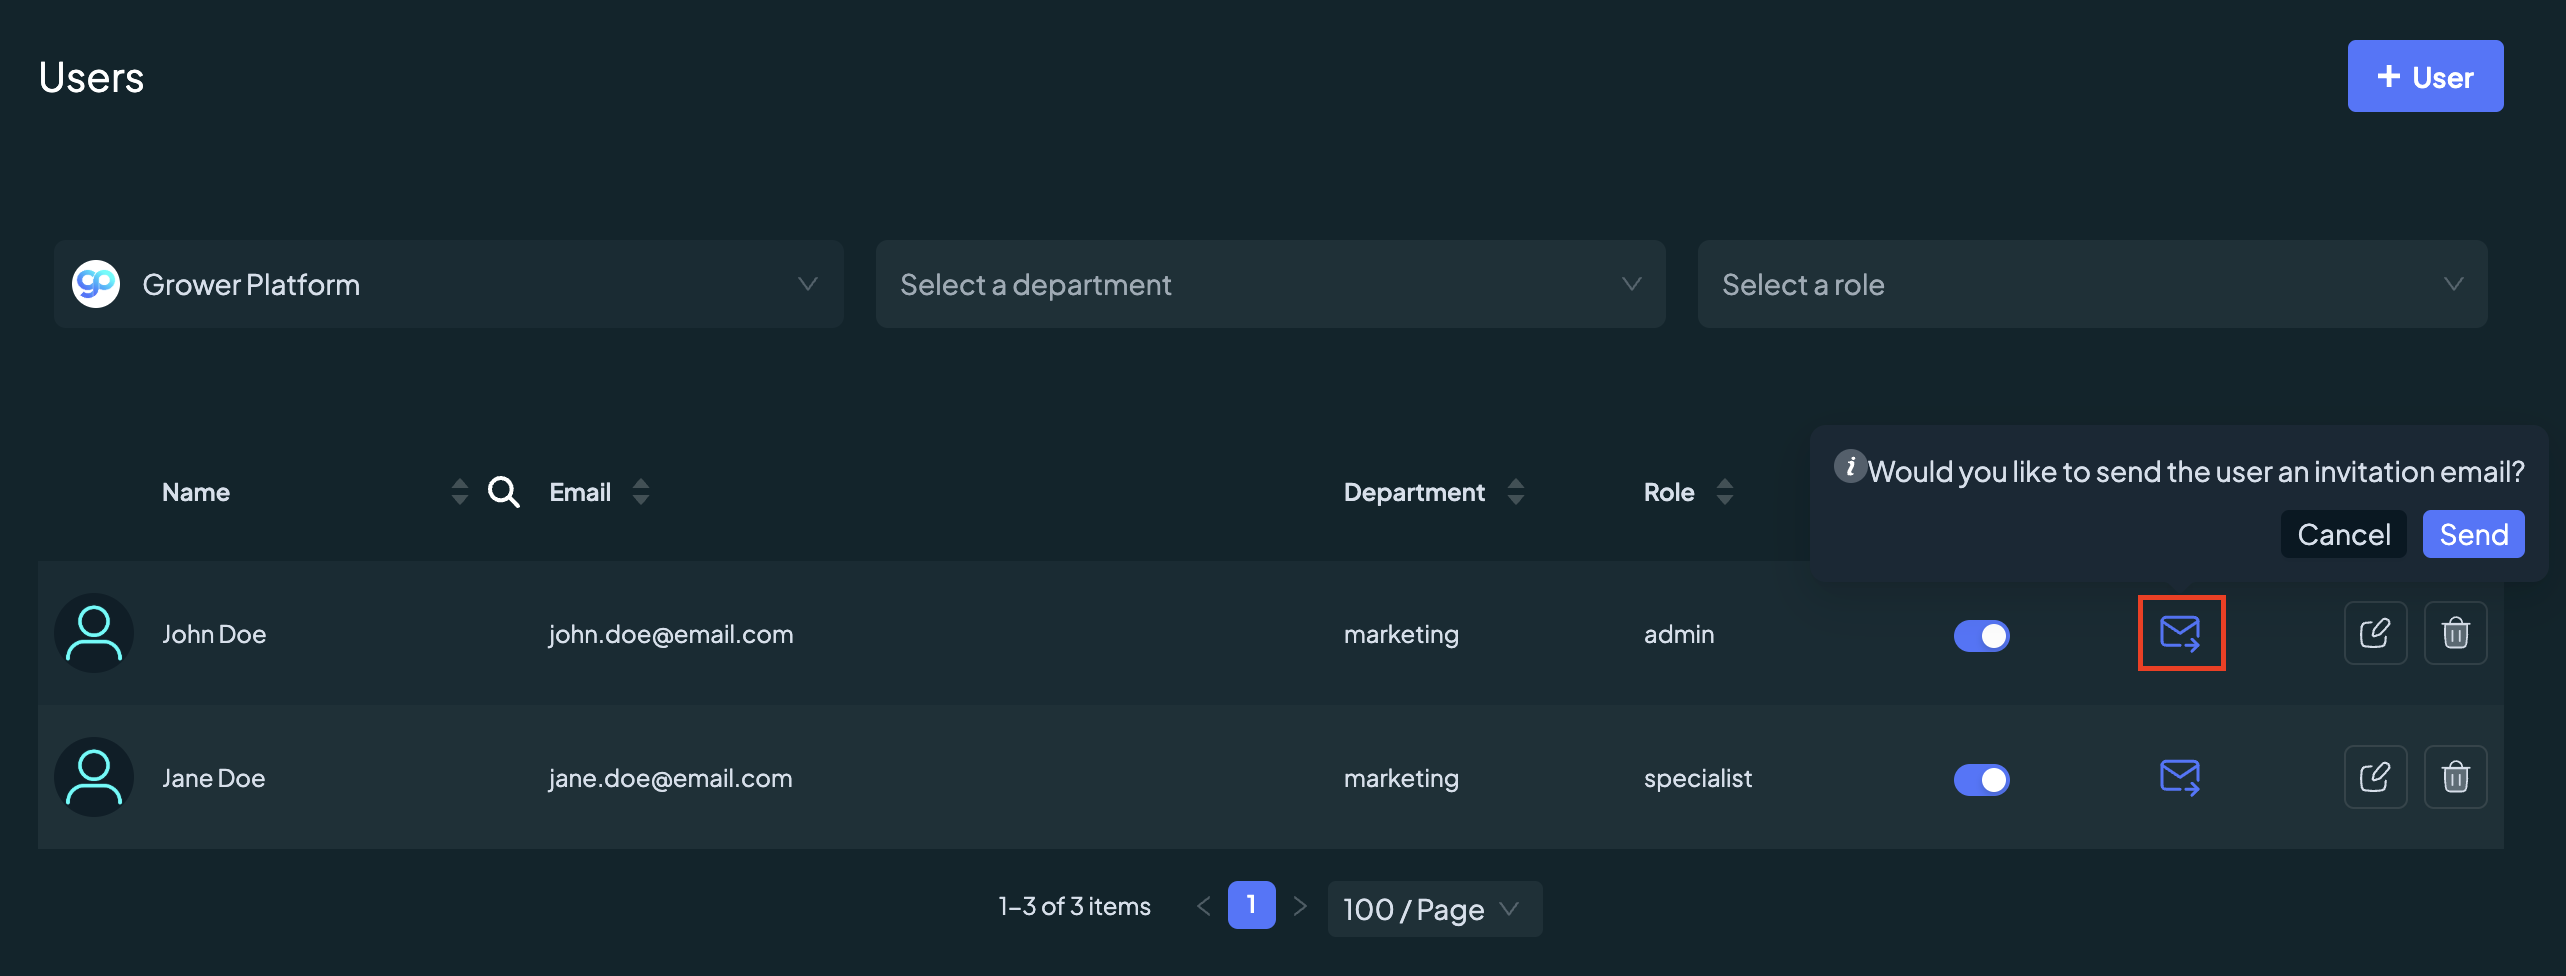The image size is (2566, 976).
Task: Click the 1-3 of 3 items text
Action: click(x=1074, y=906)
